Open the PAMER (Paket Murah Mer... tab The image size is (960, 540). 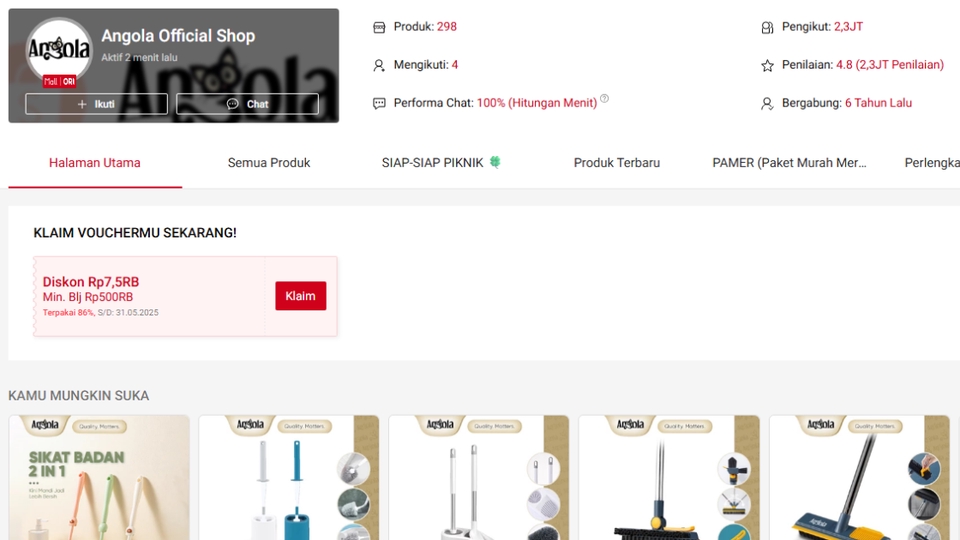[789, 163]
